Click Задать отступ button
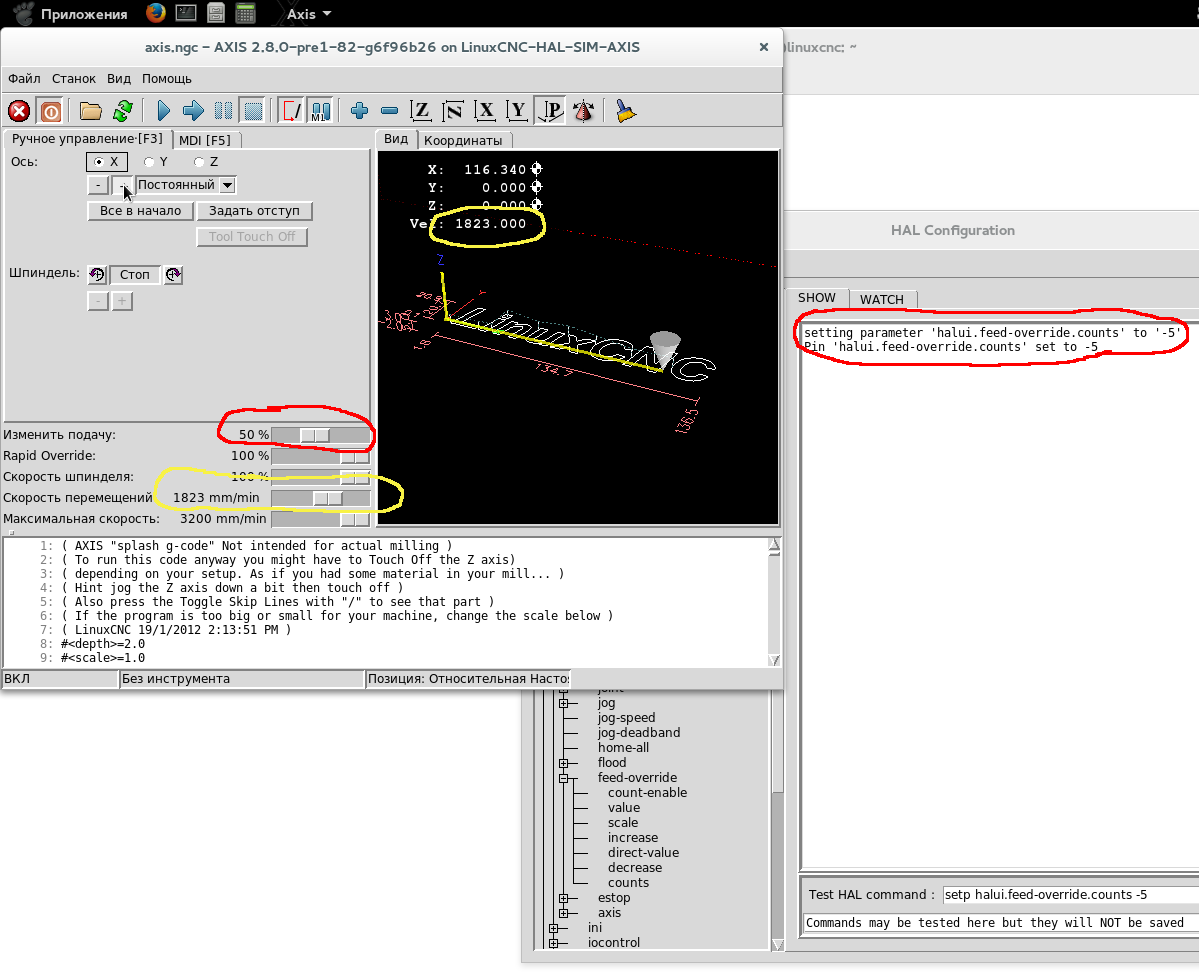 click(x=255, y=211)
